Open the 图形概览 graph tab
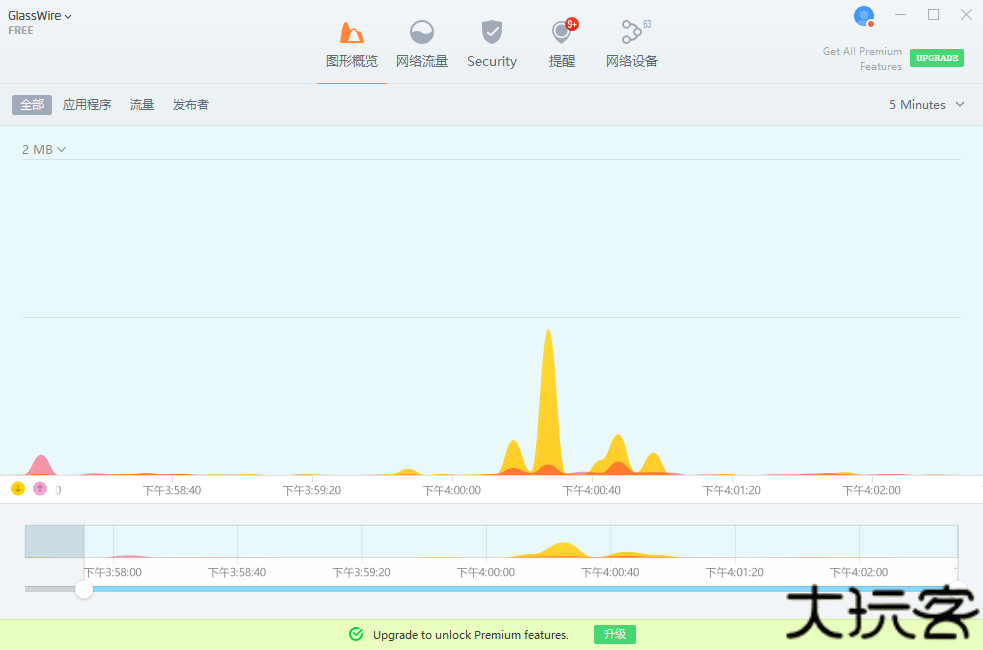 click(352, 45)
